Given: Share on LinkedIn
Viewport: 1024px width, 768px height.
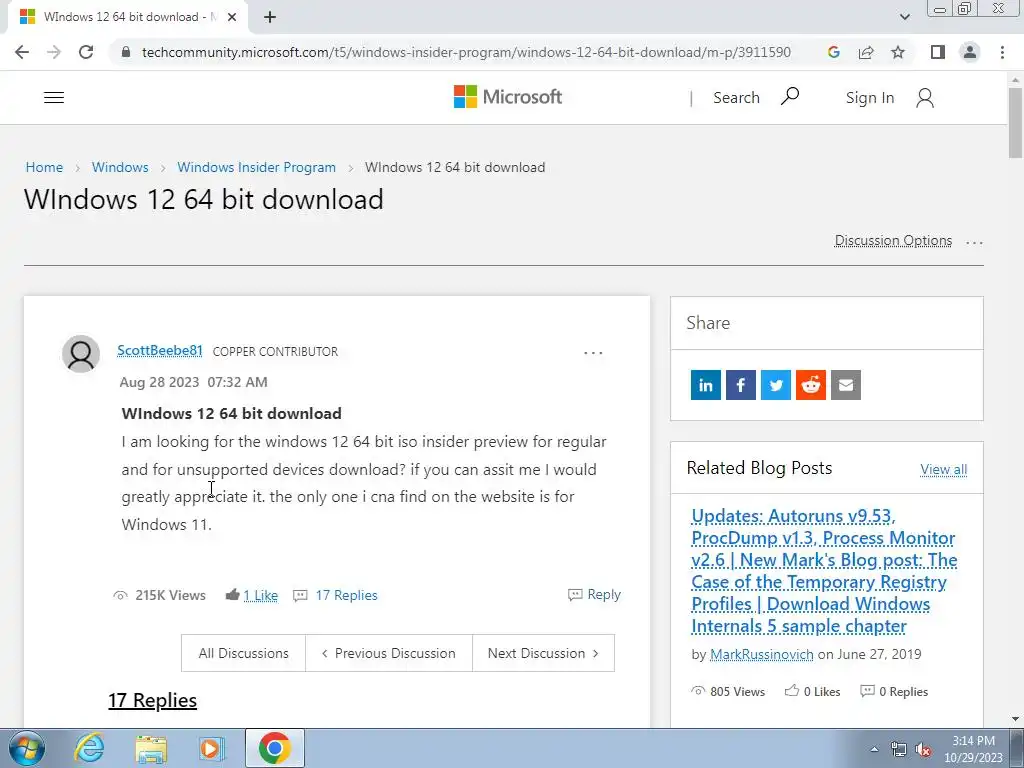Looking at the screenshot, I should [x=705, y=385].
